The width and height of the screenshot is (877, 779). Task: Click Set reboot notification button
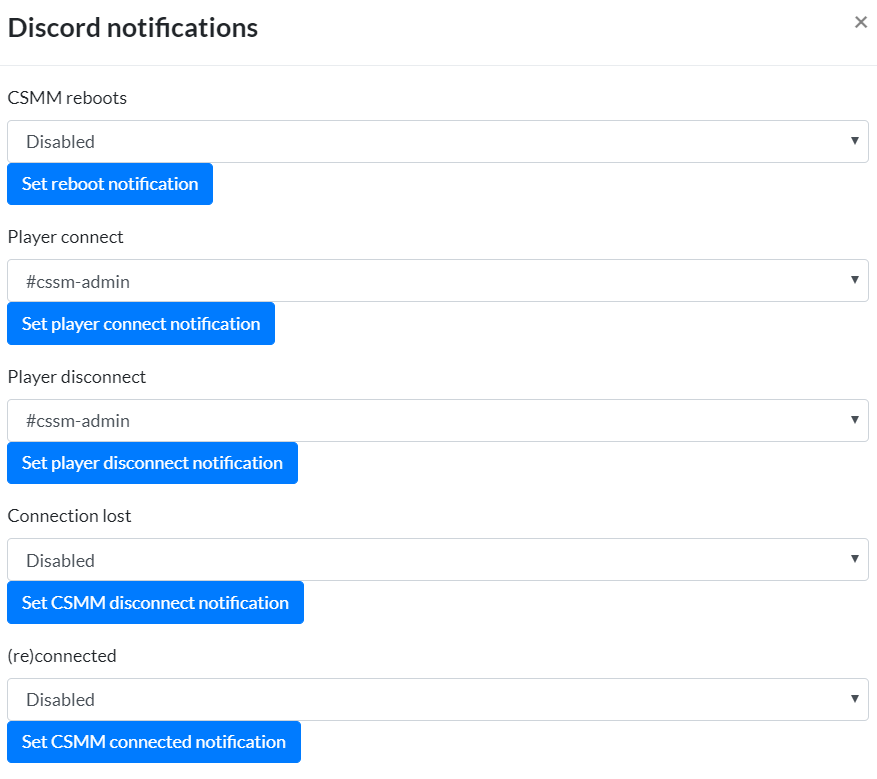(x=110, y=184)
